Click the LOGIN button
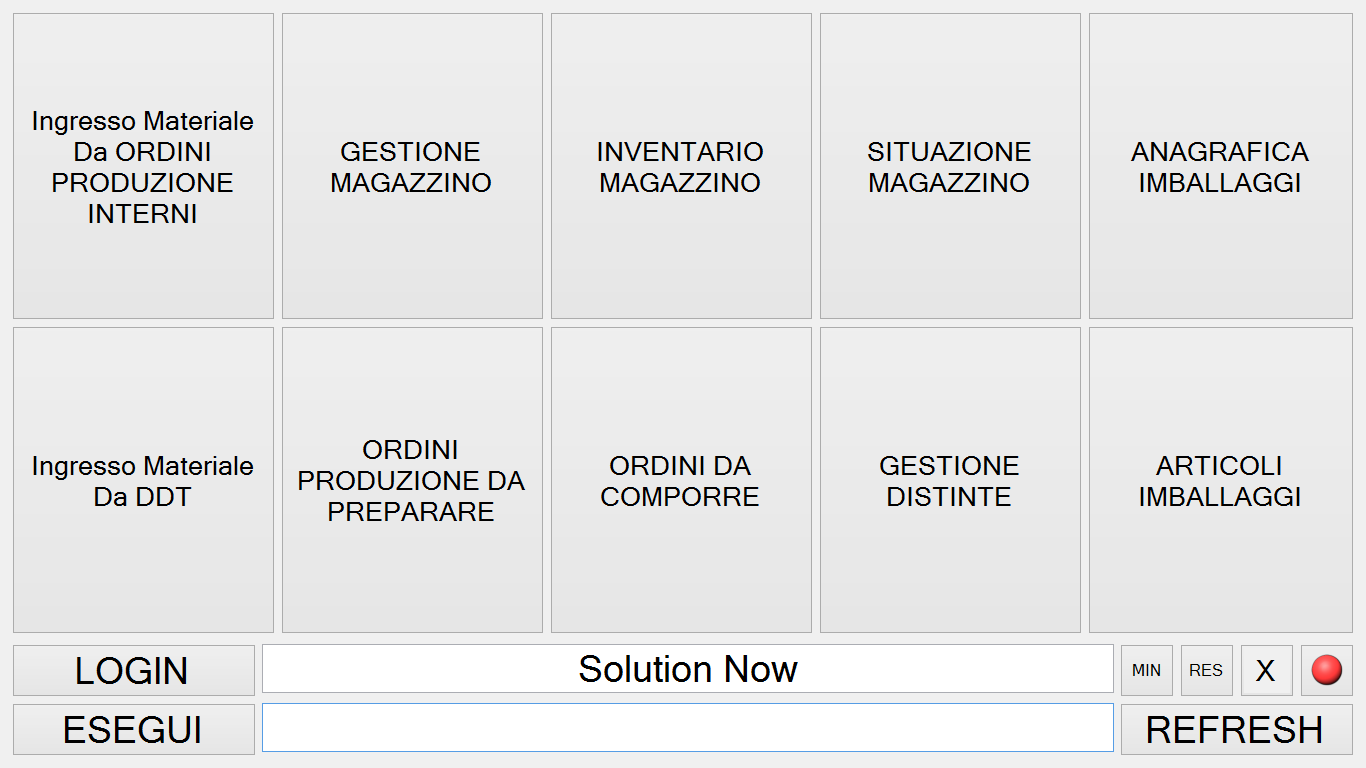The image size is (1366, 768). (134, 670)
